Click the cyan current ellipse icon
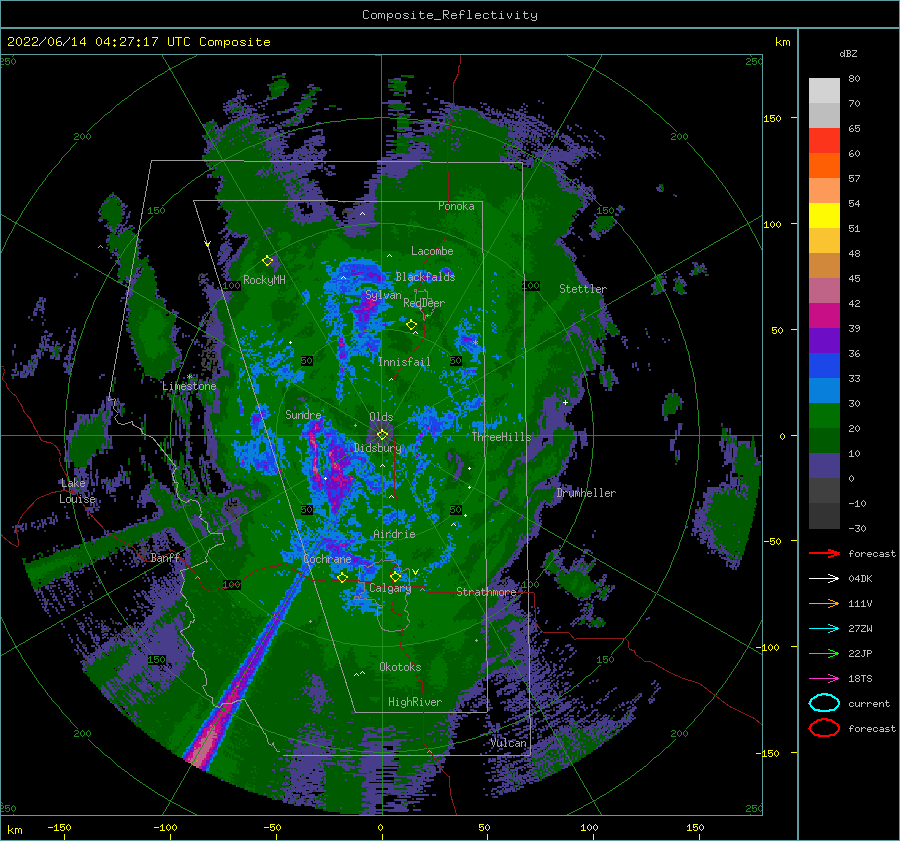This screenshot has height=841, width=900. pos(824,703)
